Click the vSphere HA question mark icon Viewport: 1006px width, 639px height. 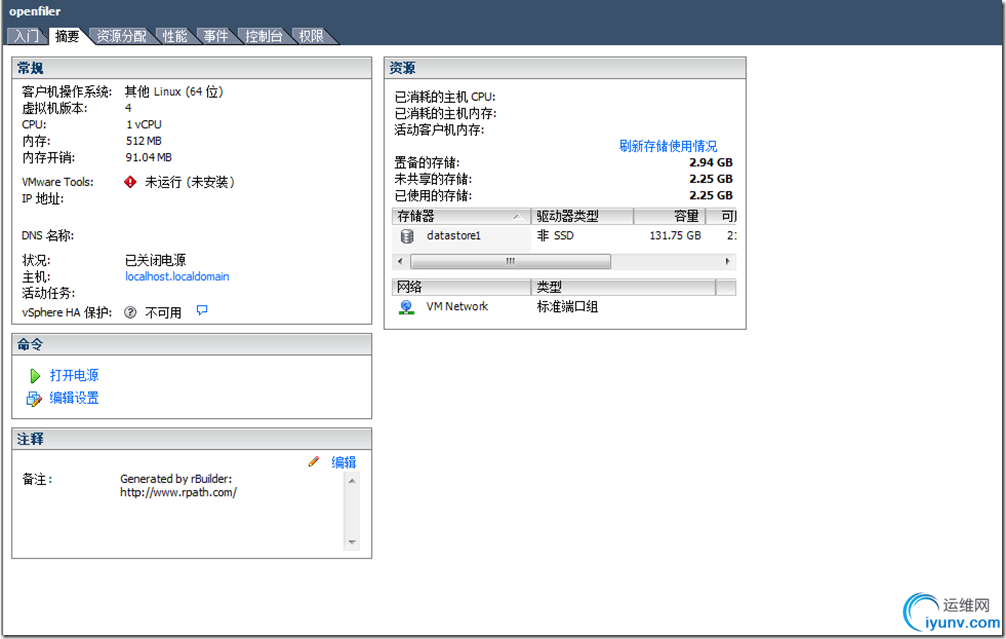click(130, 312)
